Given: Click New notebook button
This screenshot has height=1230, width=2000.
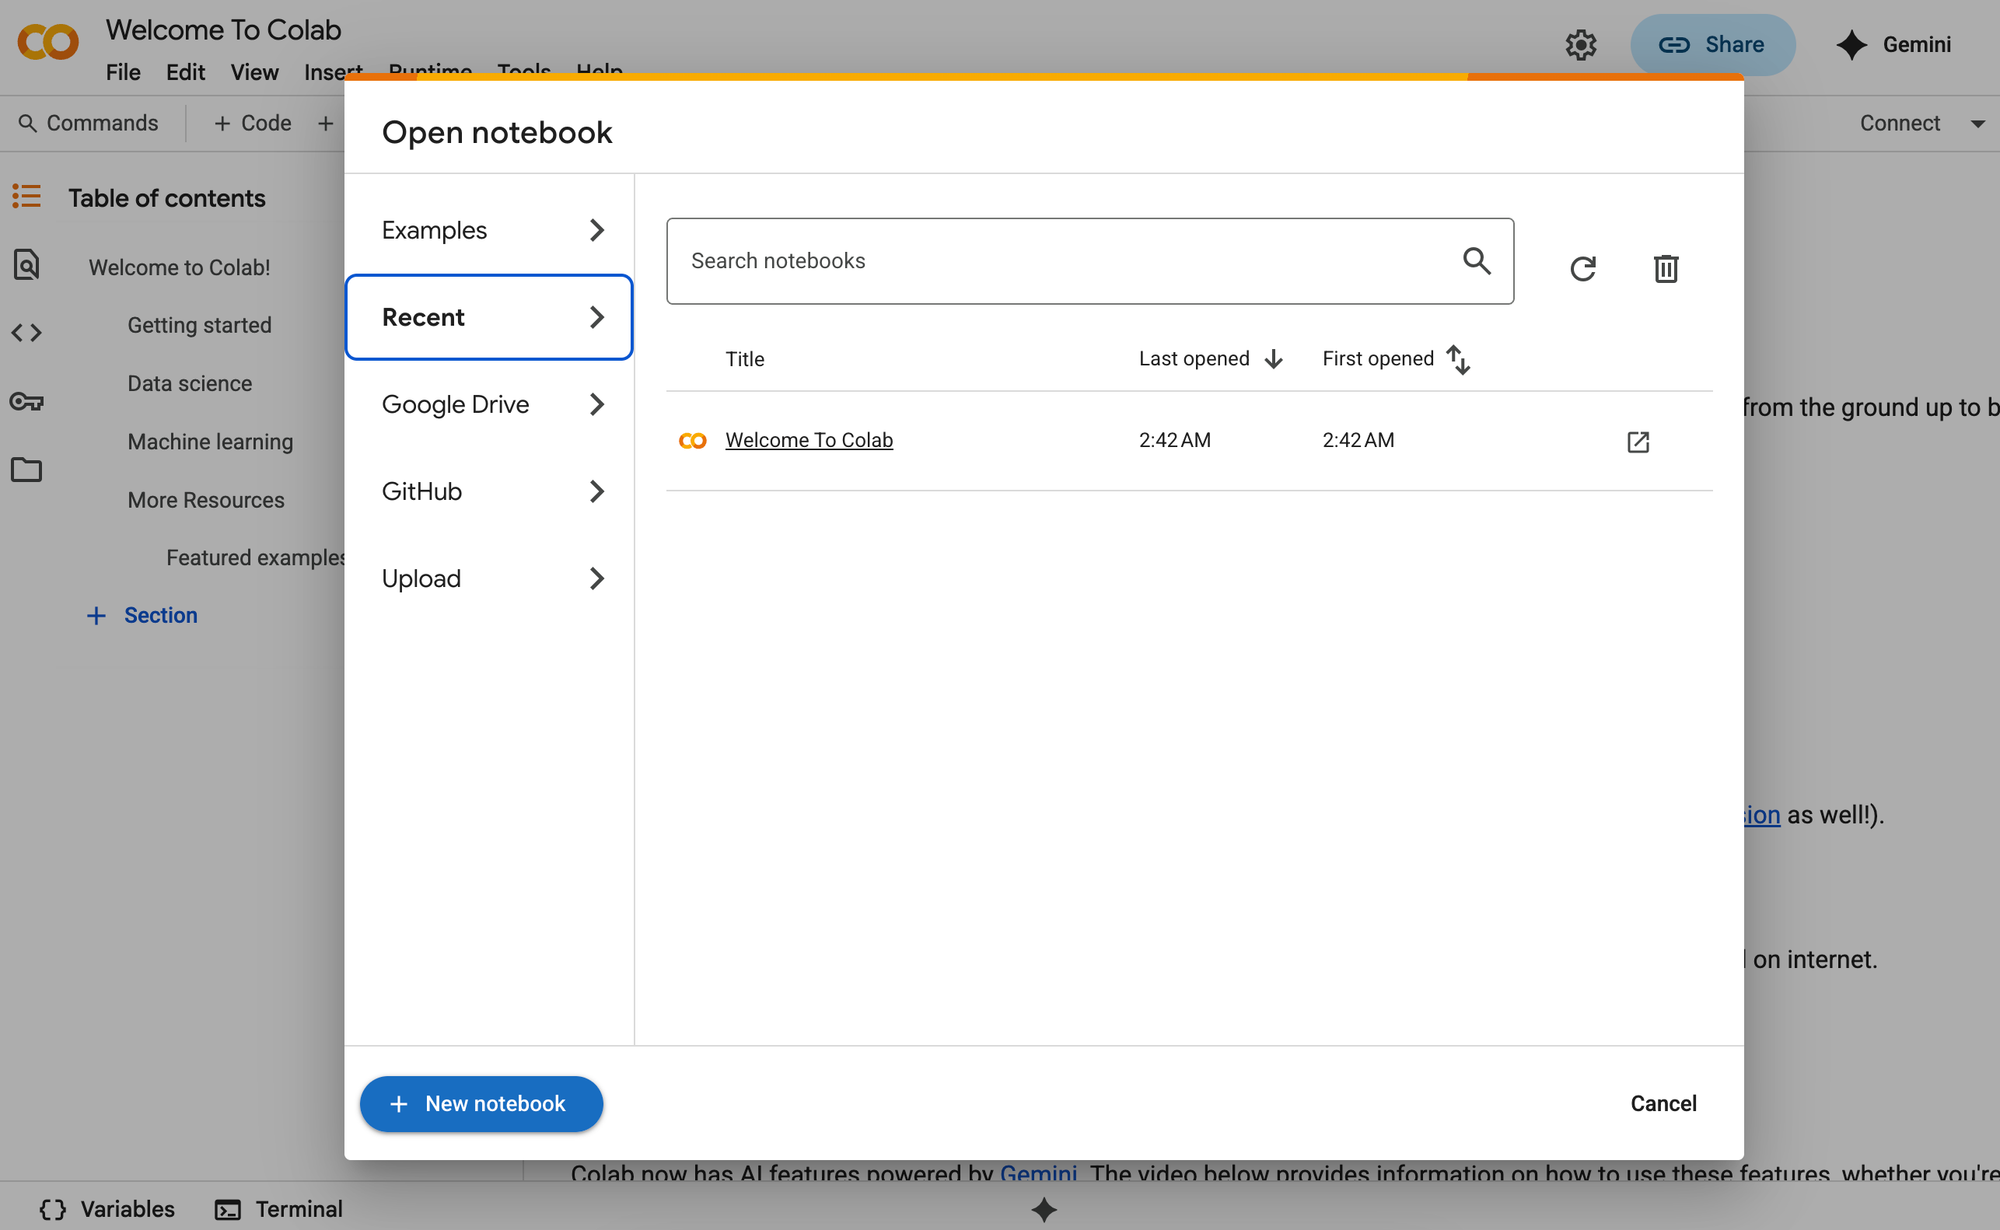Looking at the screenshot, I should coord(481,1104).
